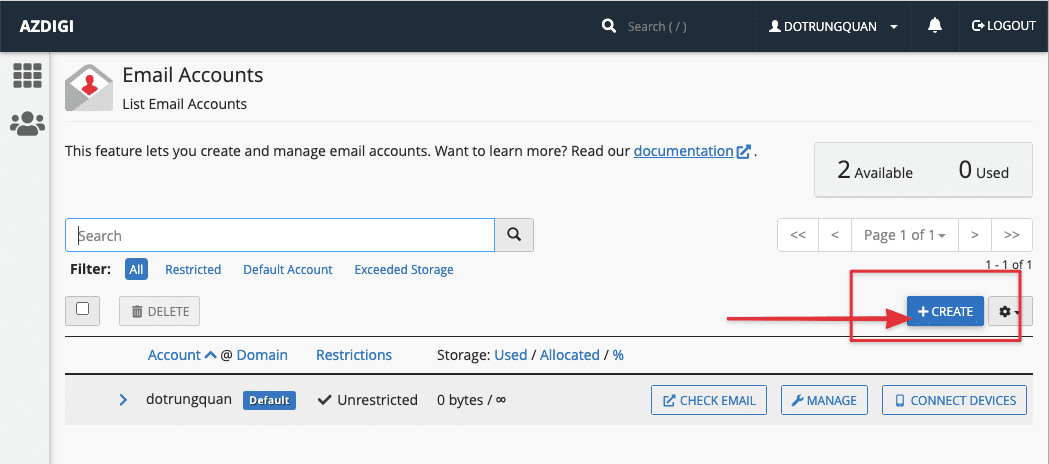Open the gear settings dropdown near Create
This screenshot has width=1049, height=464.
(1010, 312)
